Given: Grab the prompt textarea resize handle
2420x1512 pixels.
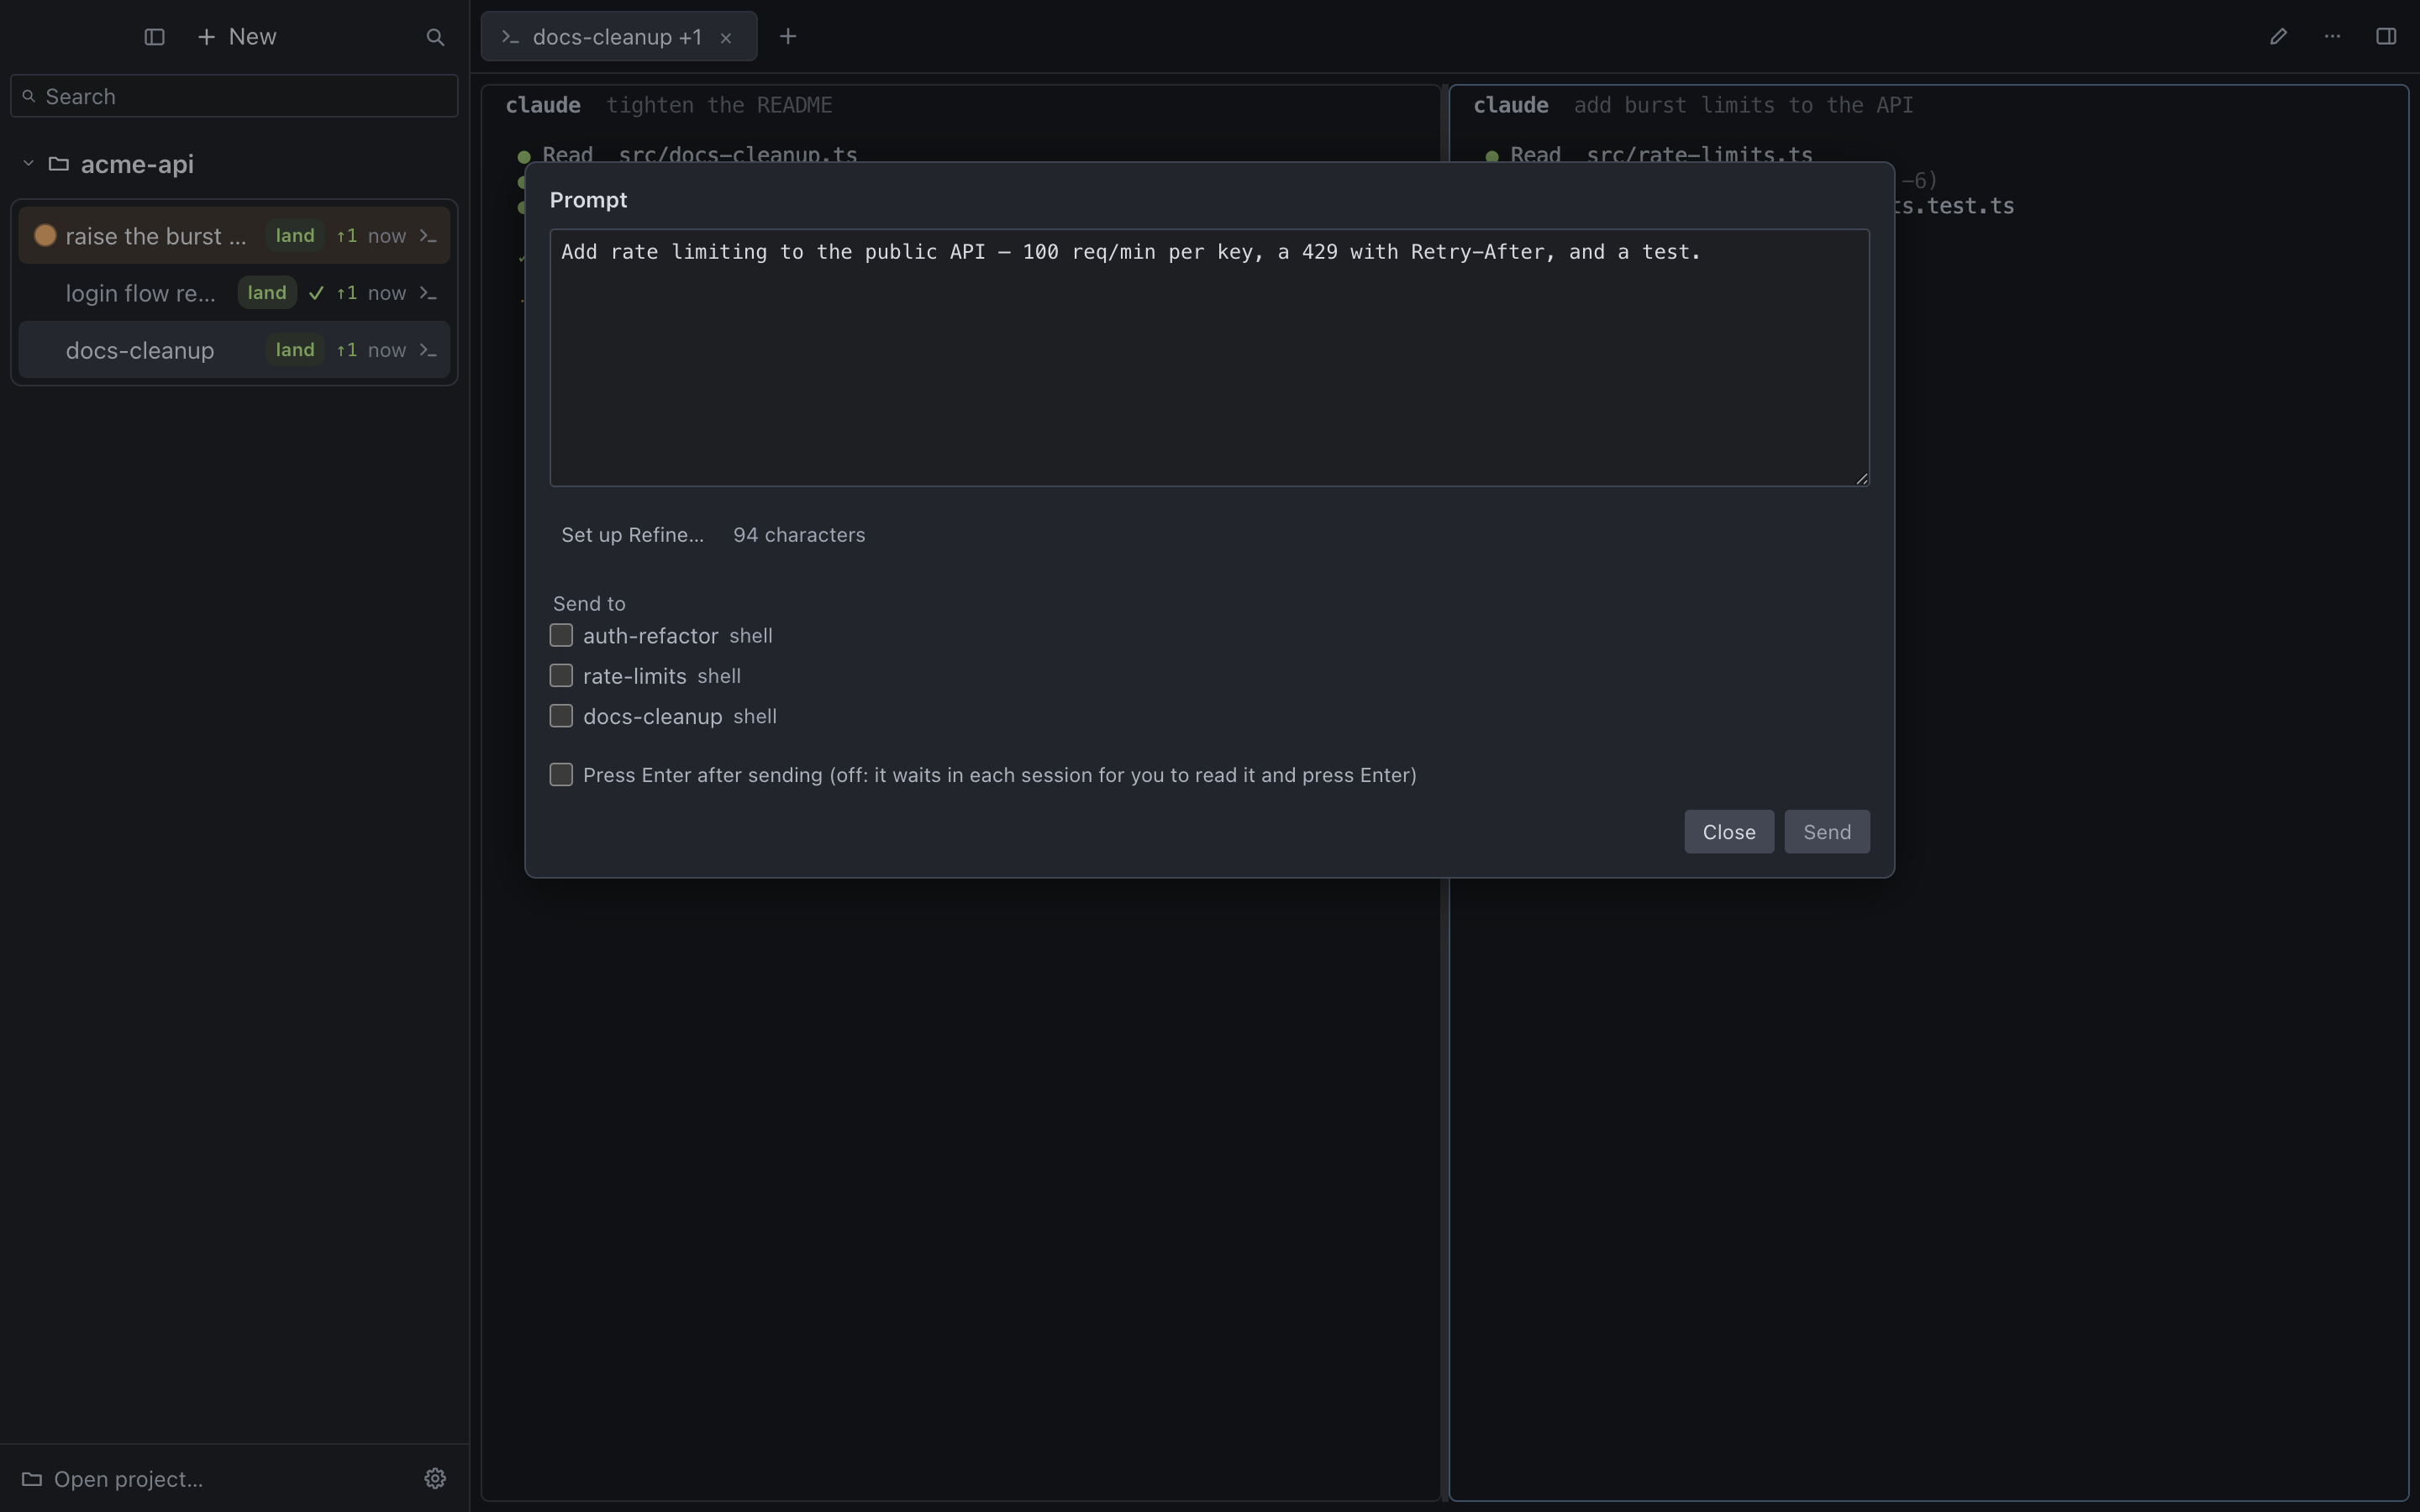Looking at the screenshot, I should [1861, 478].
